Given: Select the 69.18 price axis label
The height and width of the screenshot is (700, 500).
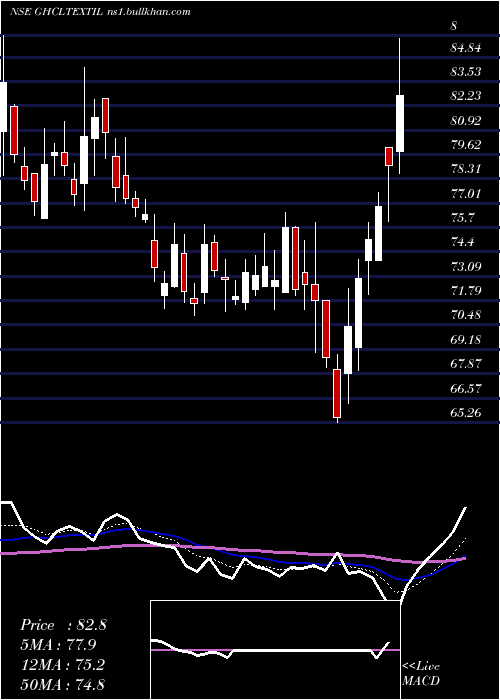Looking at the screenshot, I should click(x=466, y=339).
